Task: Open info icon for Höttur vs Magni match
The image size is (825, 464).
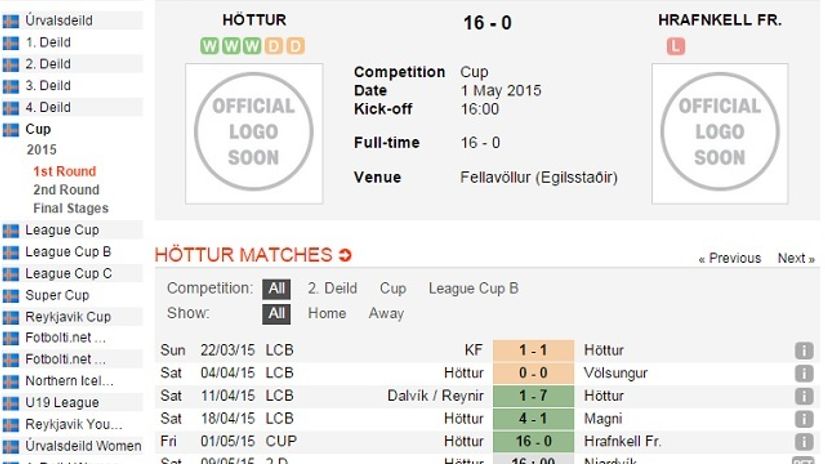Action: click(x=803, y=419)
